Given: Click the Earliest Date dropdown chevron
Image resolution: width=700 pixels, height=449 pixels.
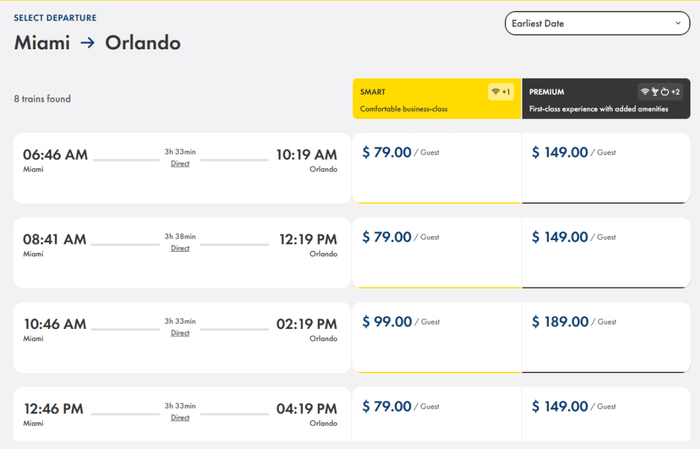Looking at the screenshot, I should click(x=676, y=21).
